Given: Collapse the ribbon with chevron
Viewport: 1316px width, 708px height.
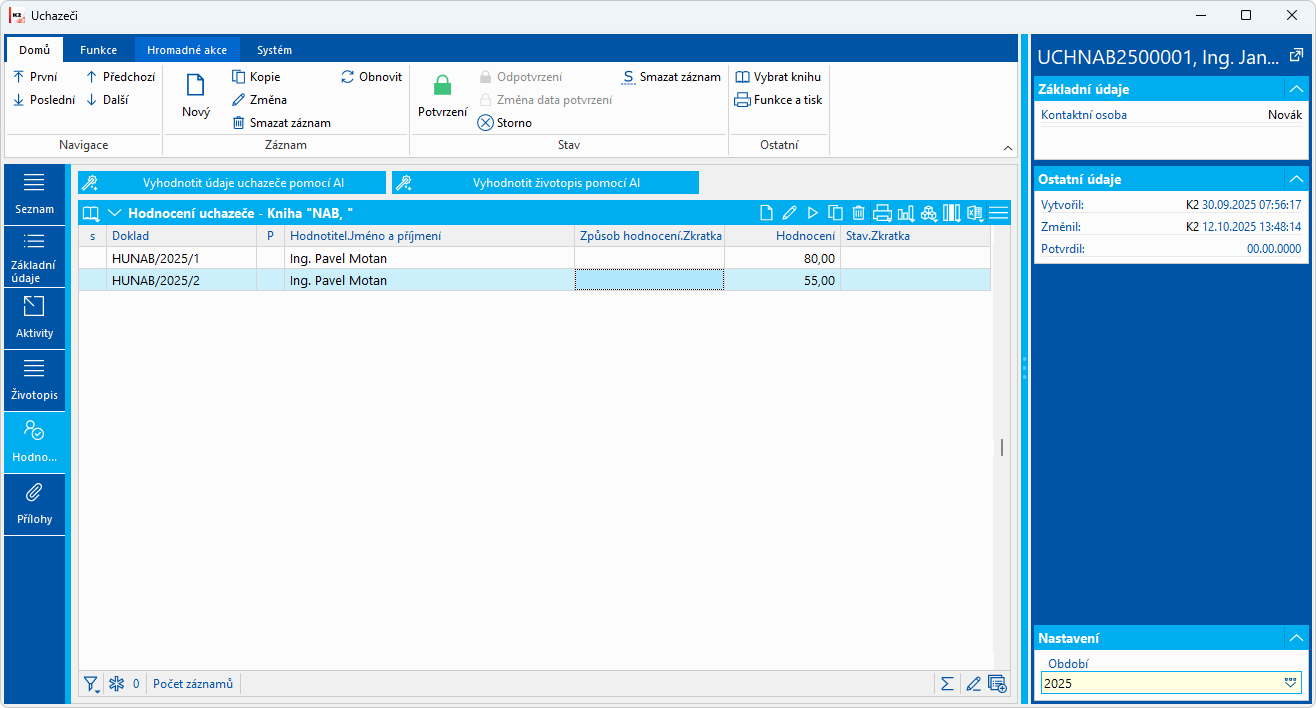Looking at the screenshot, I should click(x=1008, y=148).
